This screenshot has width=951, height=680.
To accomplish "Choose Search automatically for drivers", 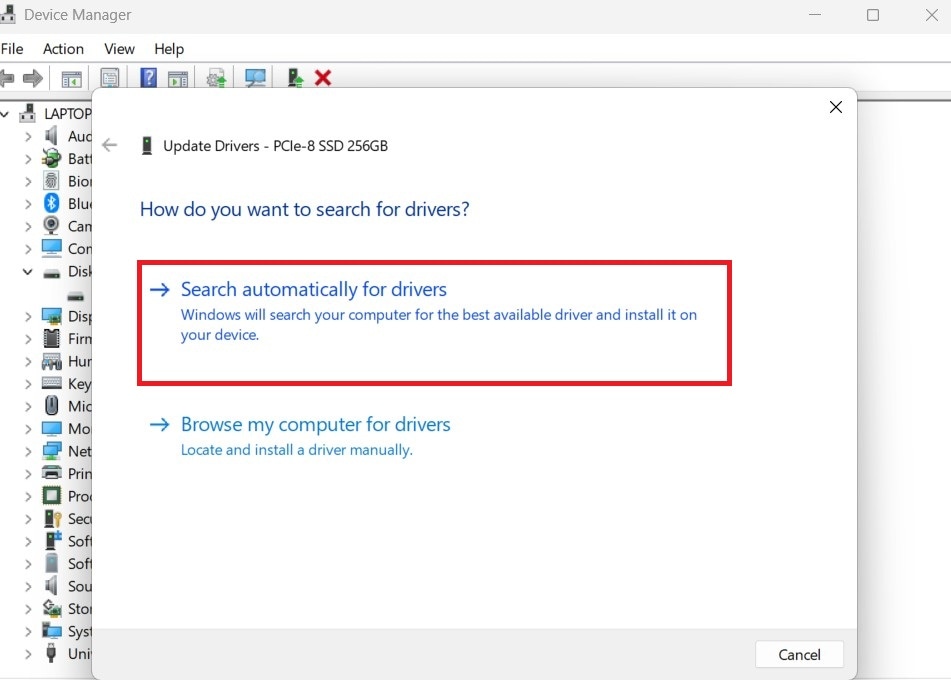I will 434,323.
